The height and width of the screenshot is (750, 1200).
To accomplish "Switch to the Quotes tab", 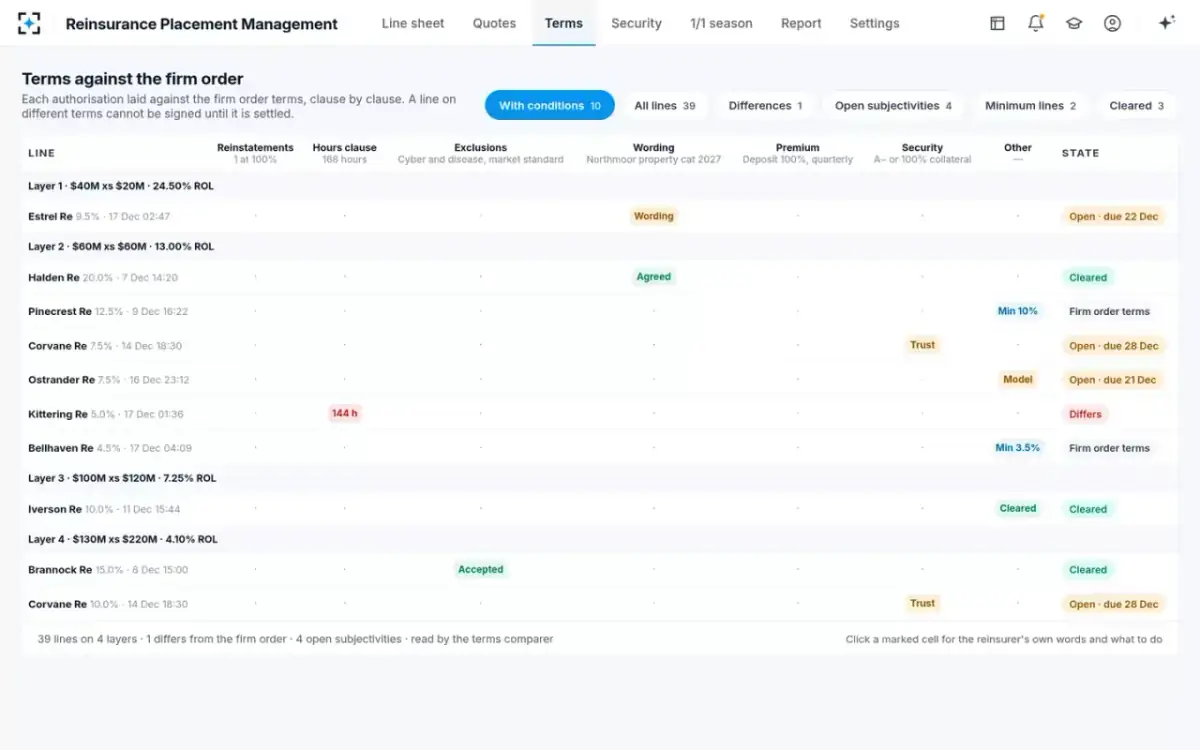I will coord(495,23).
